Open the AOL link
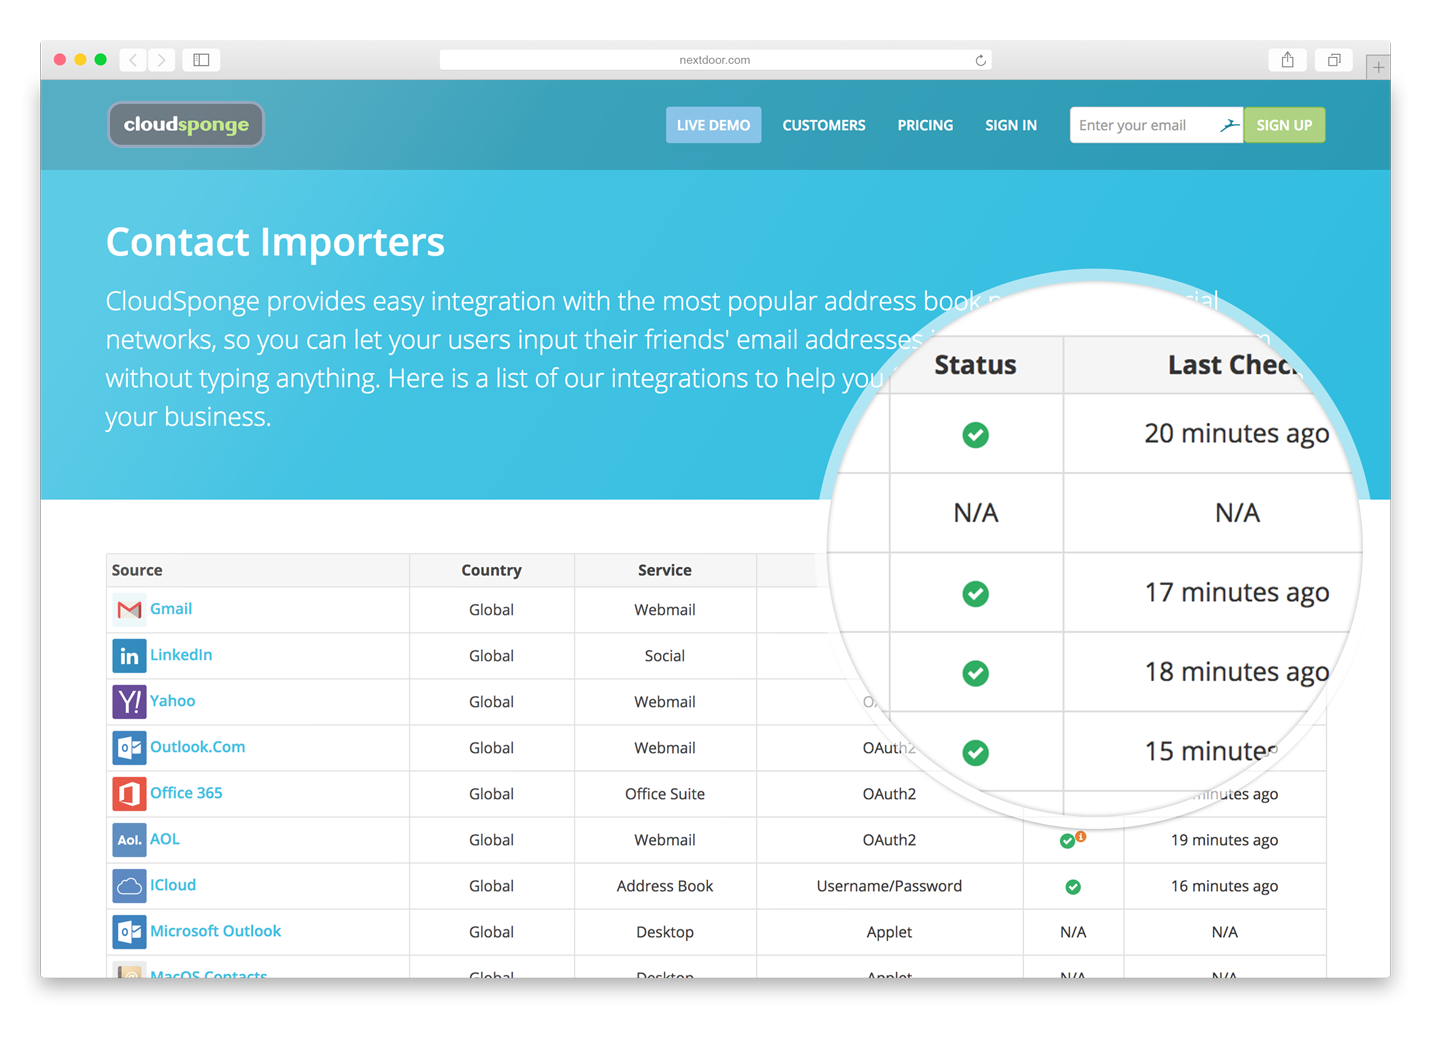 [165, 839]
